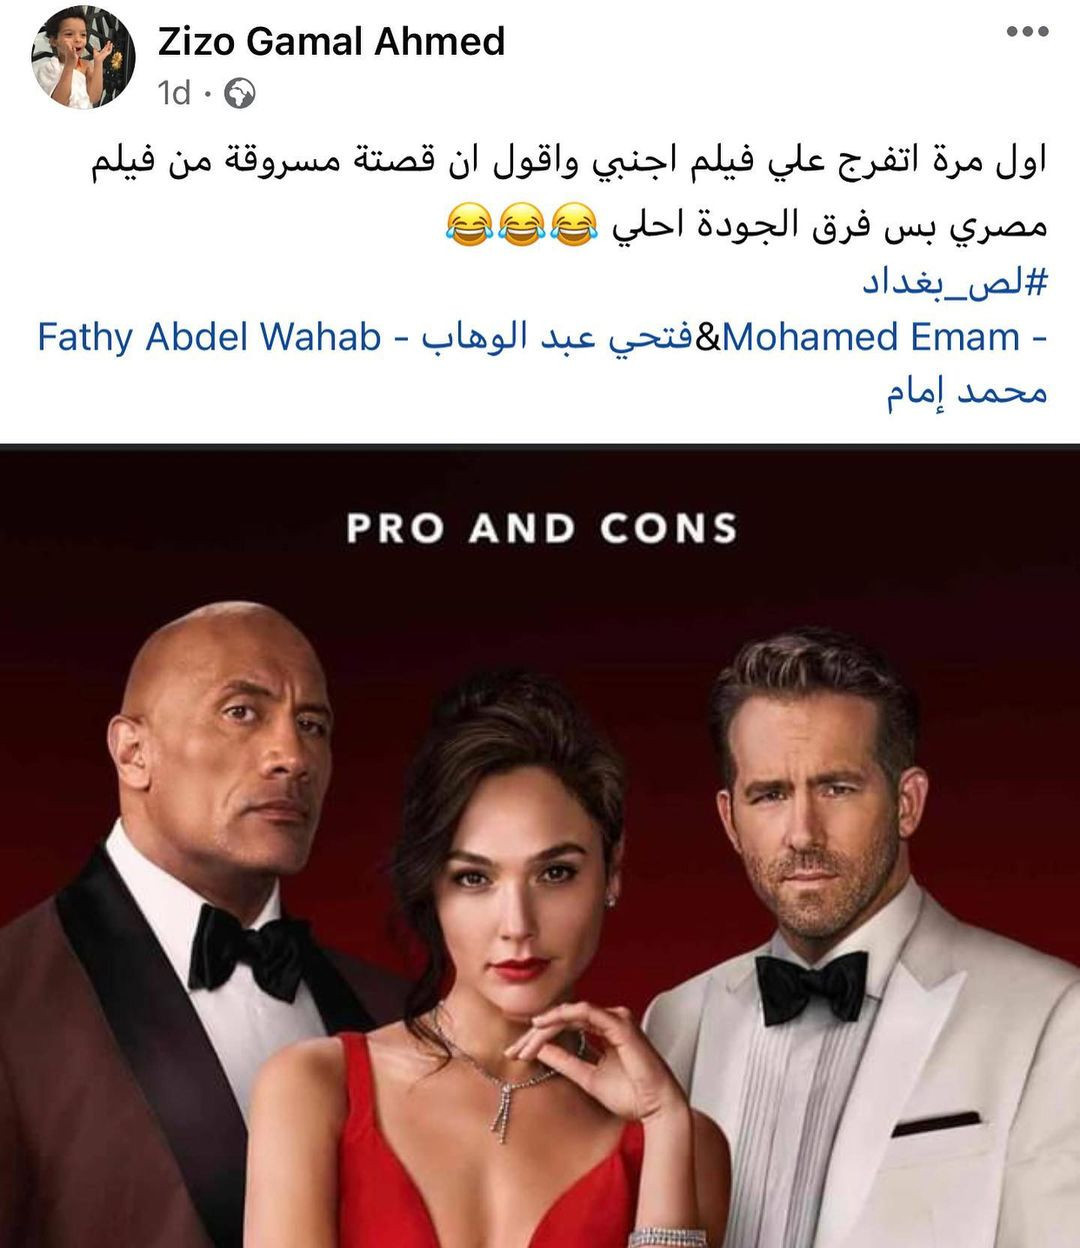Open the #لص_بغداد hashtag

pyautogui.click(x=955, y=282)
